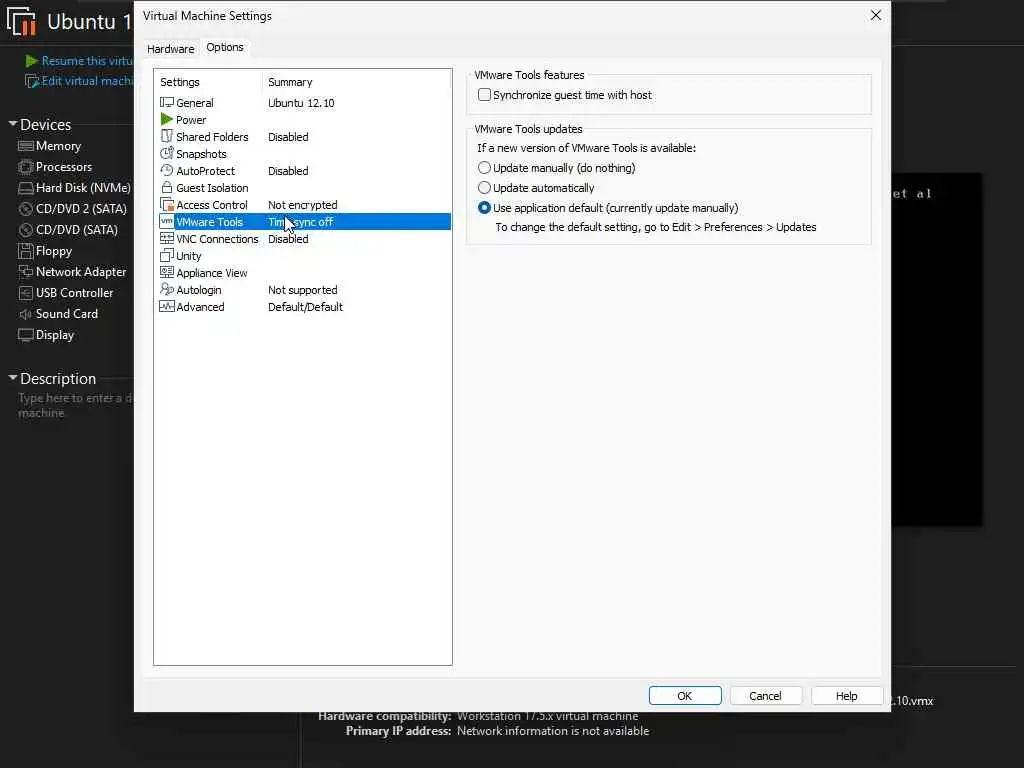The width and height of the screenshot is (1024, 768).
Task: Select the 'Shared Folders' settings label
Action: click(x=212, y=137)
